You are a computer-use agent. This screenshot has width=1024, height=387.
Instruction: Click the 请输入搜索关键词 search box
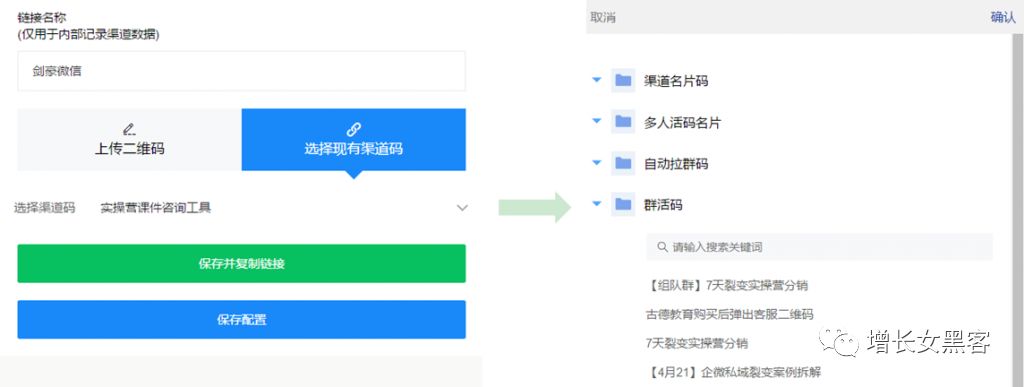[x=820, y=247]
